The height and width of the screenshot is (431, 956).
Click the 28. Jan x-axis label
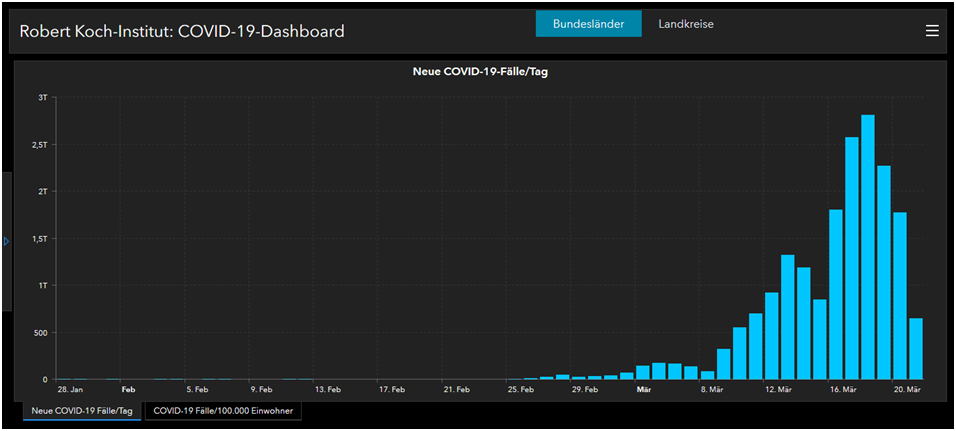(x=70, y=390)
